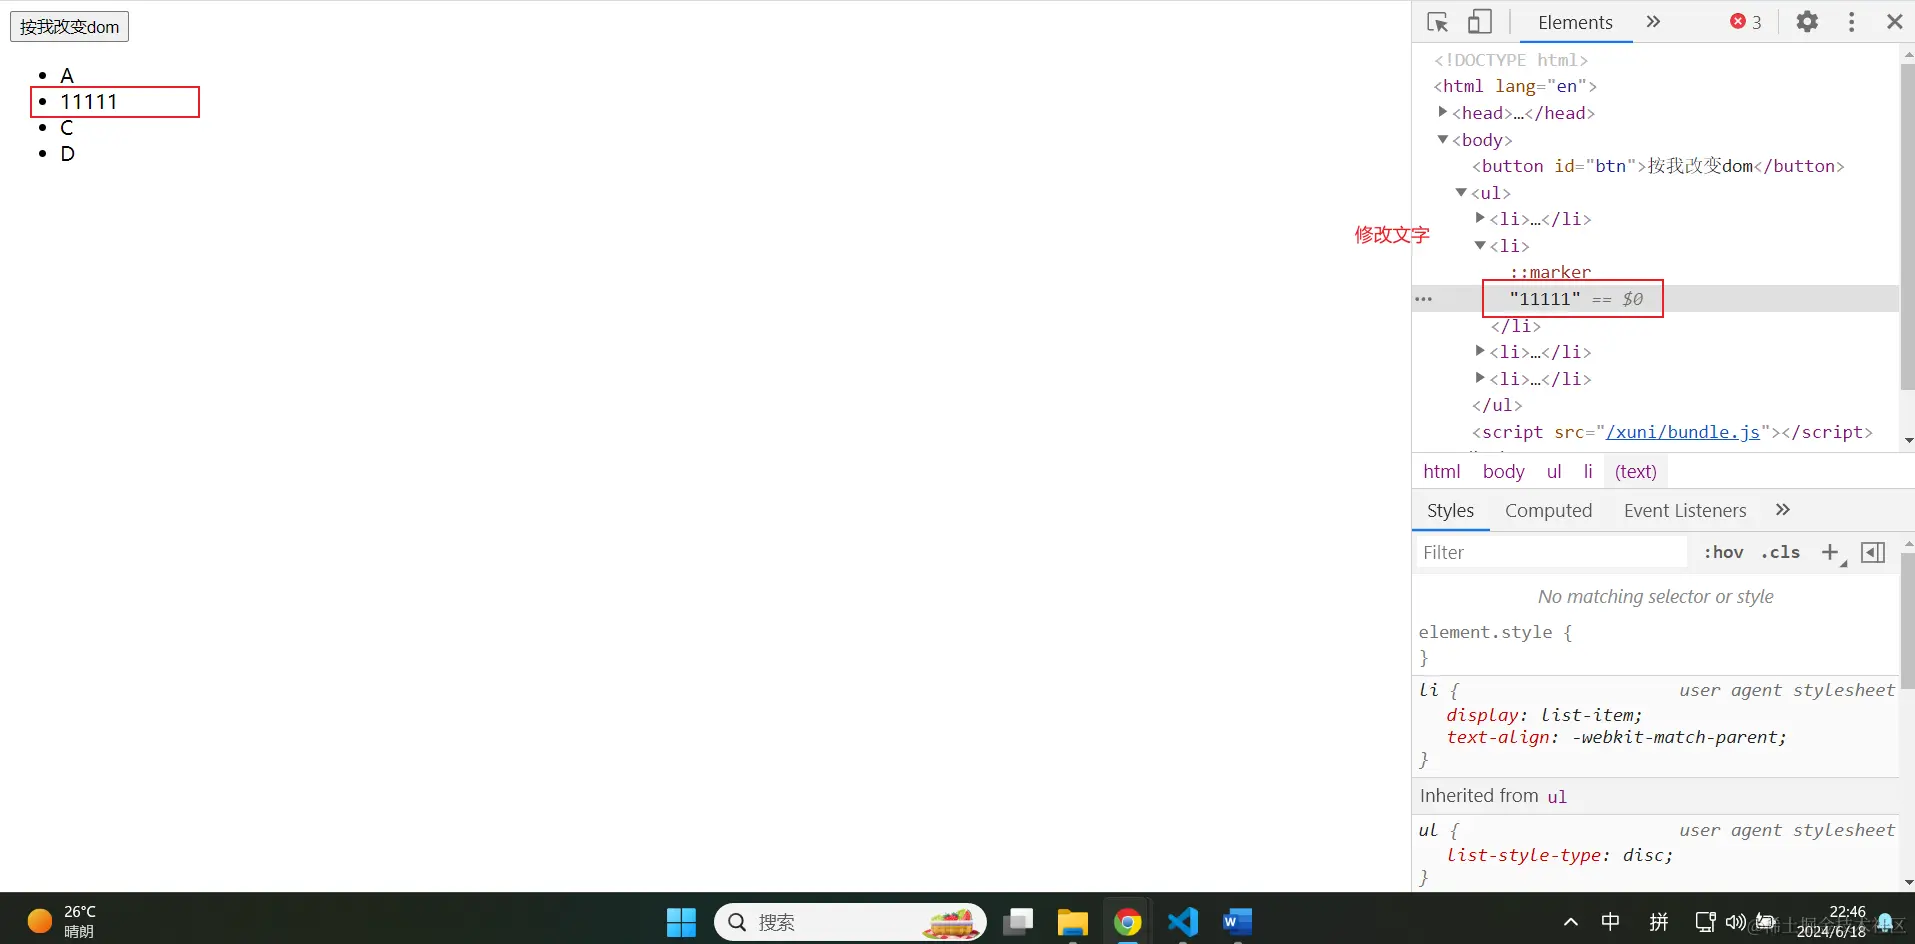Open the Windows Start menu
Image resolution: width=1915 pixels, height=944 pixels.
click(x=681, y=922)
